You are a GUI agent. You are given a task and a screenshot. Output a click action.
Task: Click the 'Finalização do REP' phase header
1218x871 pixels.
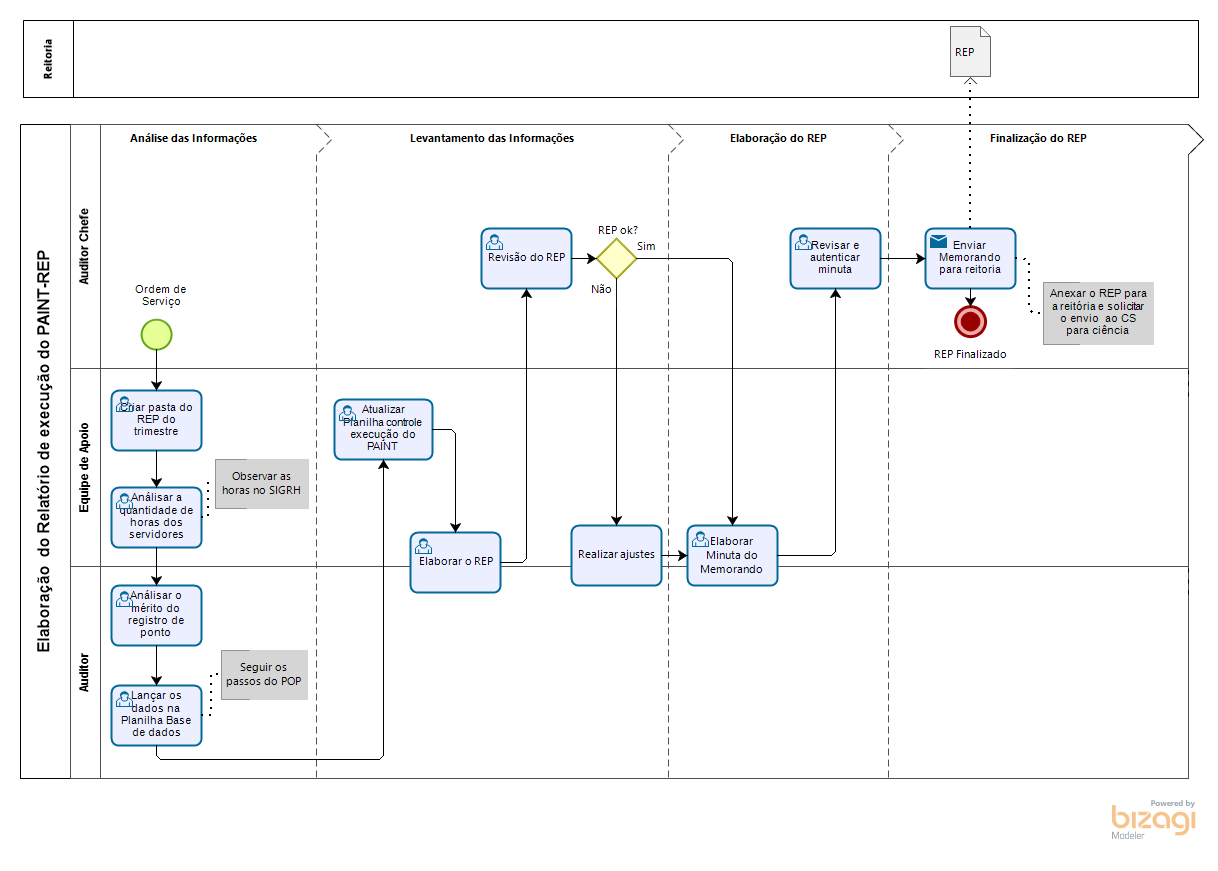[x=1037, y=138]
